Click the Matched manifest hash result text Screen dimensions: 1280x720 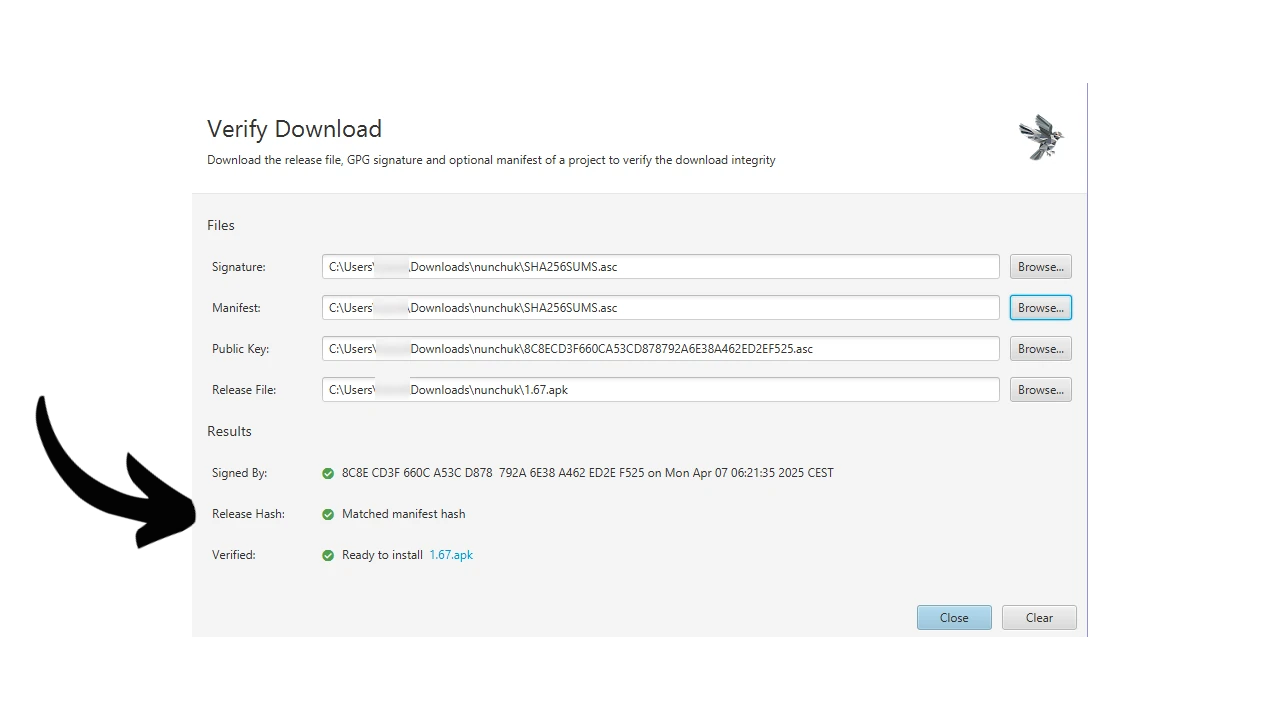coord(403,514)
